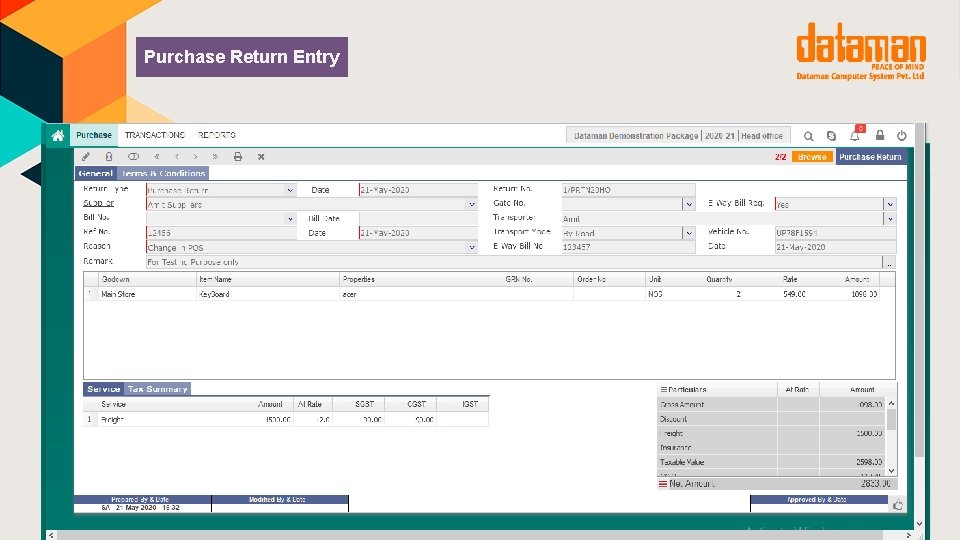Expand the Transport Mode dropdown
This screenshot has width=960, height=540.
click(x=689, y=233)
